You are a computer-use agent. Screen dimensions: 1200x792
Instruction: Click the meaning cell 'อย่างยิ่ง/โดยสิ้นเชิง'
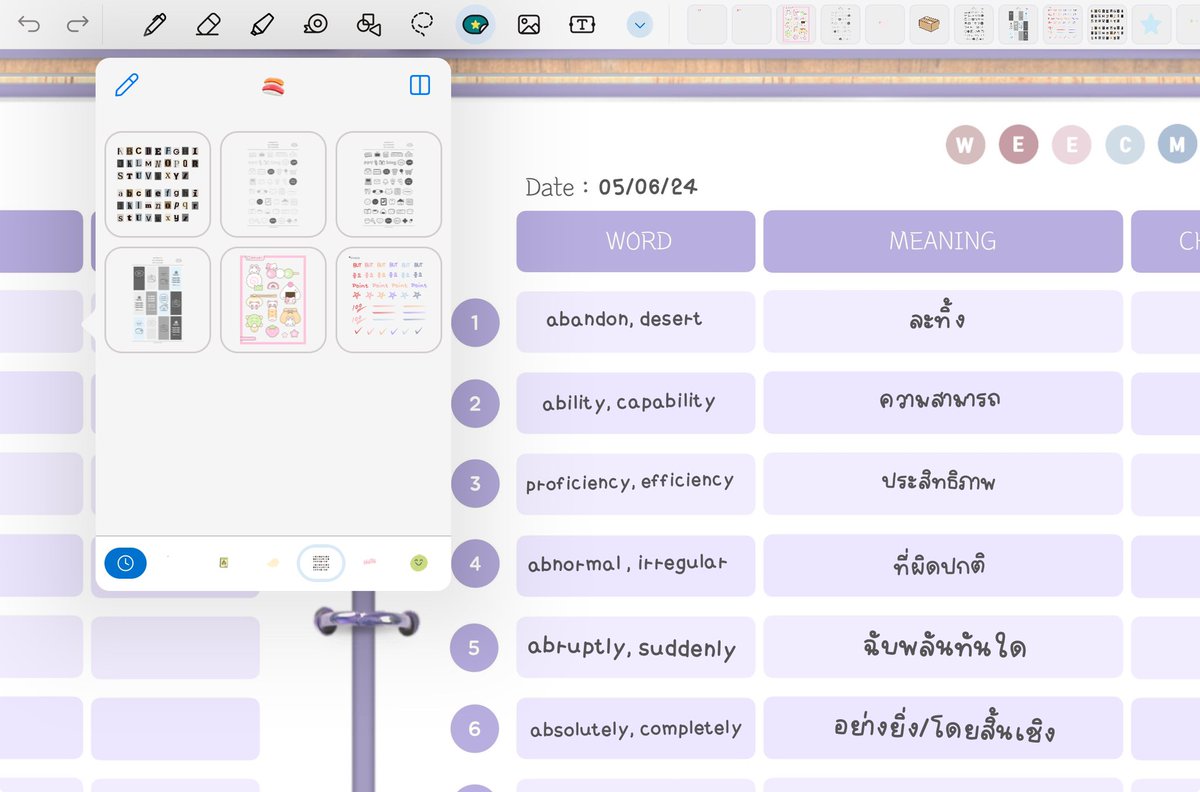(x=943, y=728)
